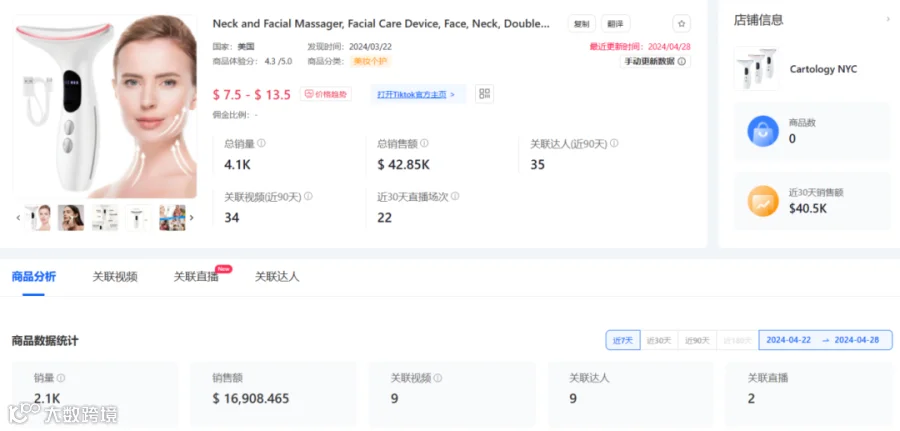Click info icon next to 总销量

pos(261,143)
